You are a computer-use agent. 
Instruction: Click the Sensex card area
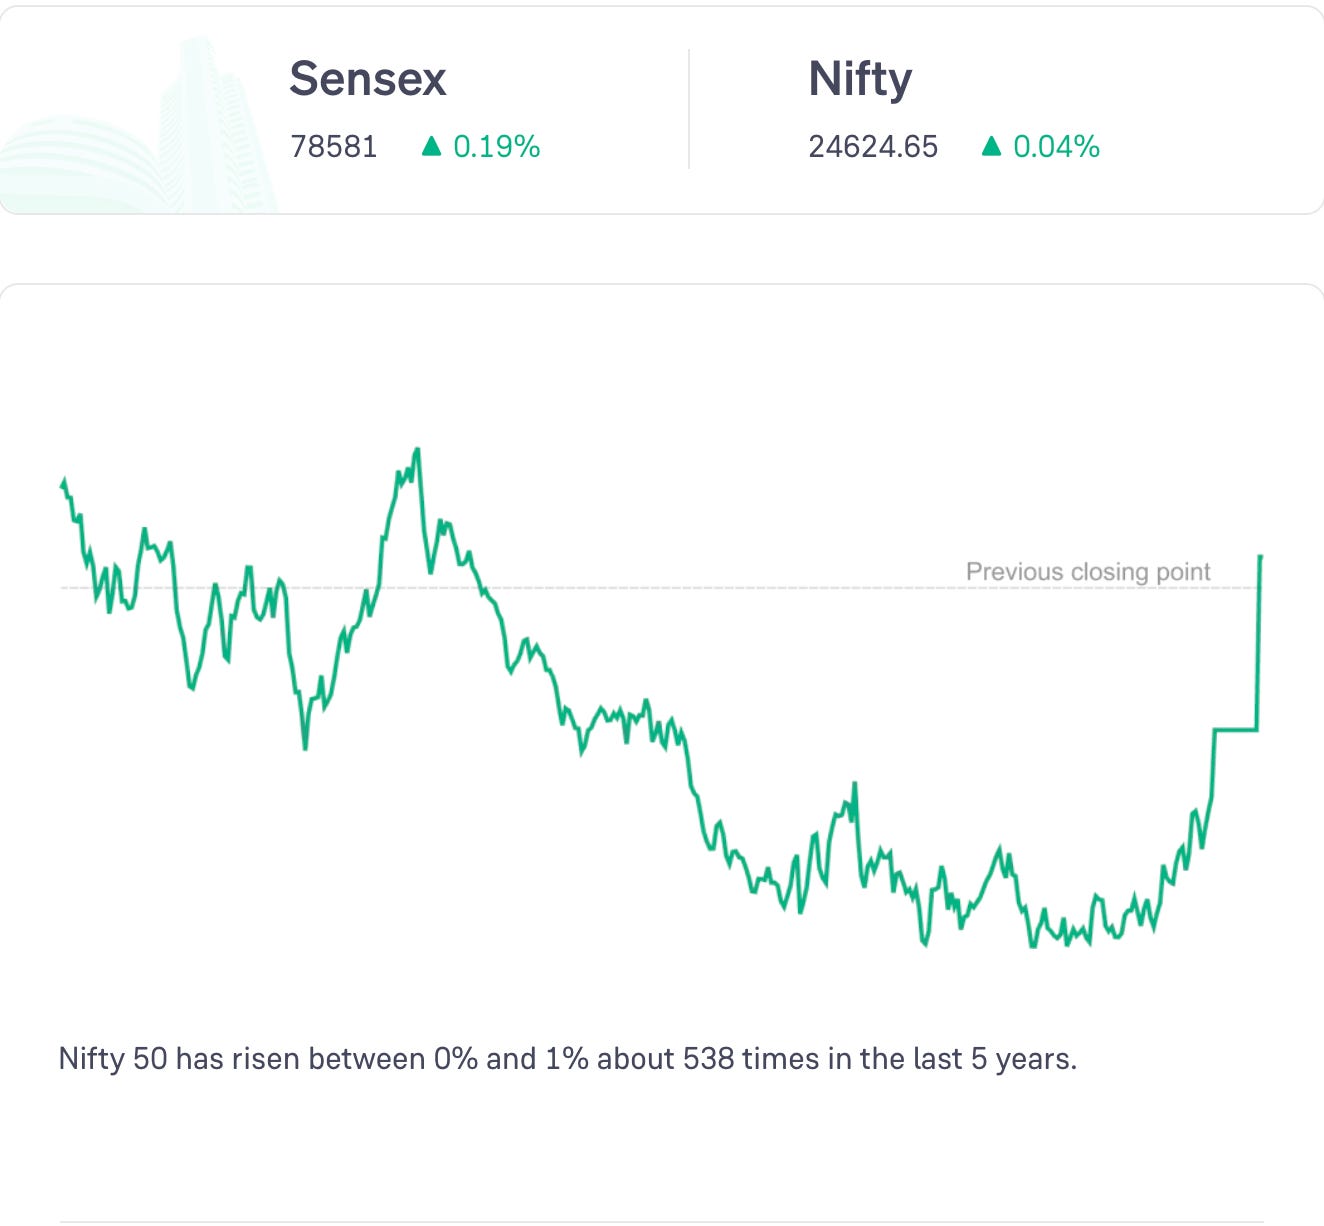[344, 109]
